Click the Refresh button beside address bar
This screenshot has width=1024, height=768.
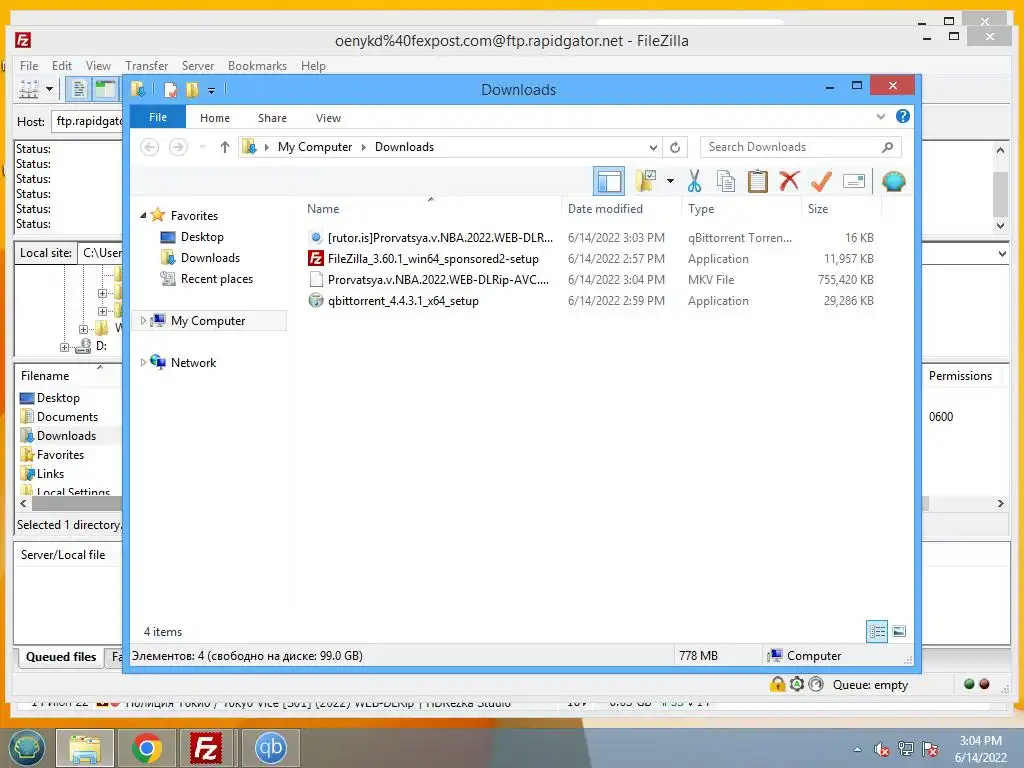coord(675,147)
